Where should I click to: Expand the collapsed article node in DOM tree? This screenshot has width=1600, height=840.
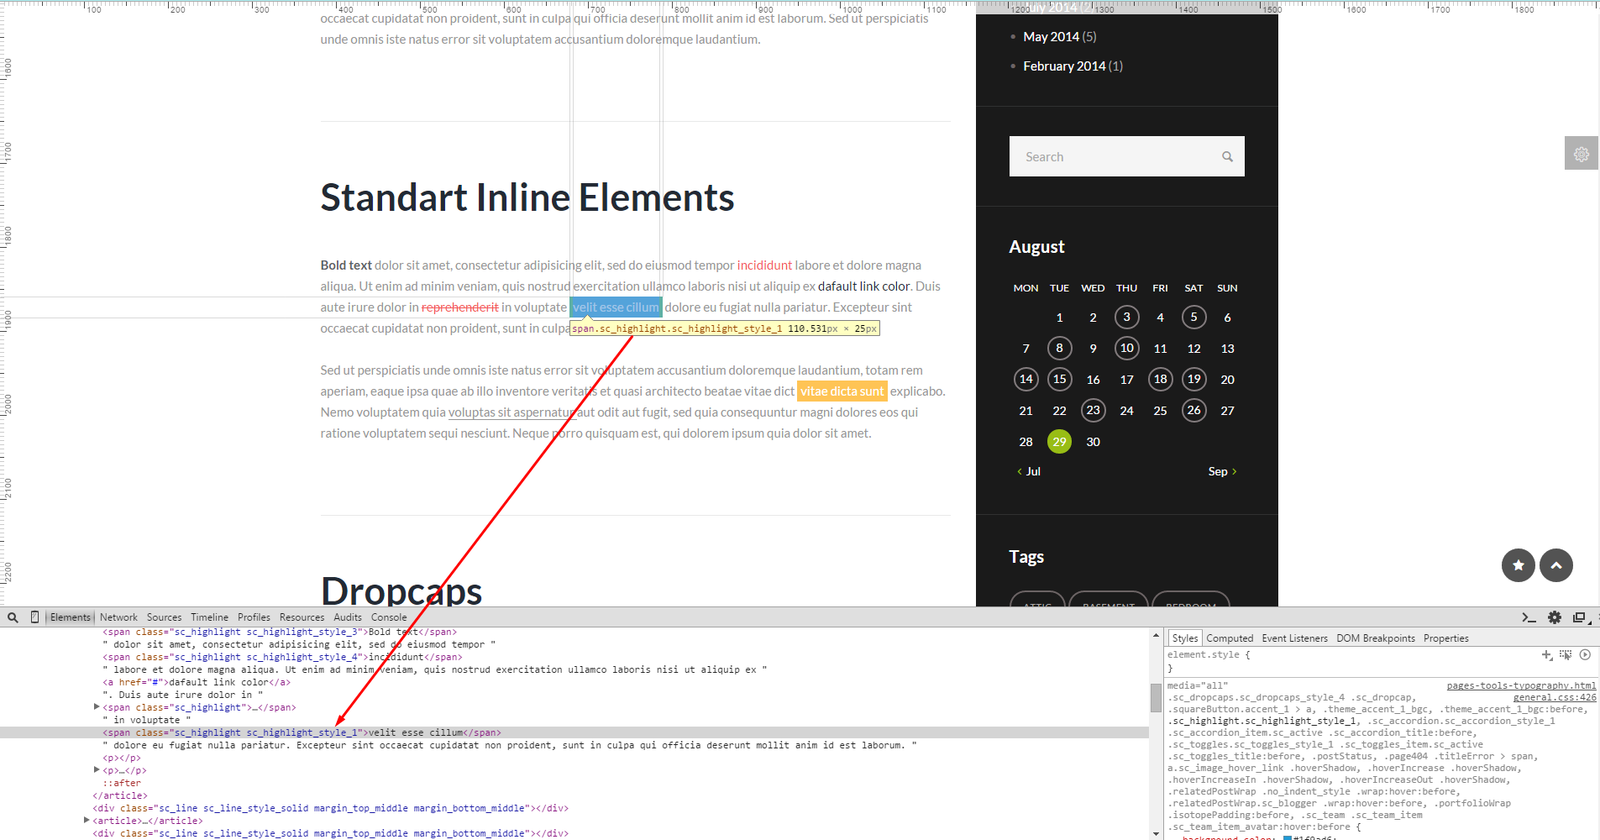pos(87,820)
